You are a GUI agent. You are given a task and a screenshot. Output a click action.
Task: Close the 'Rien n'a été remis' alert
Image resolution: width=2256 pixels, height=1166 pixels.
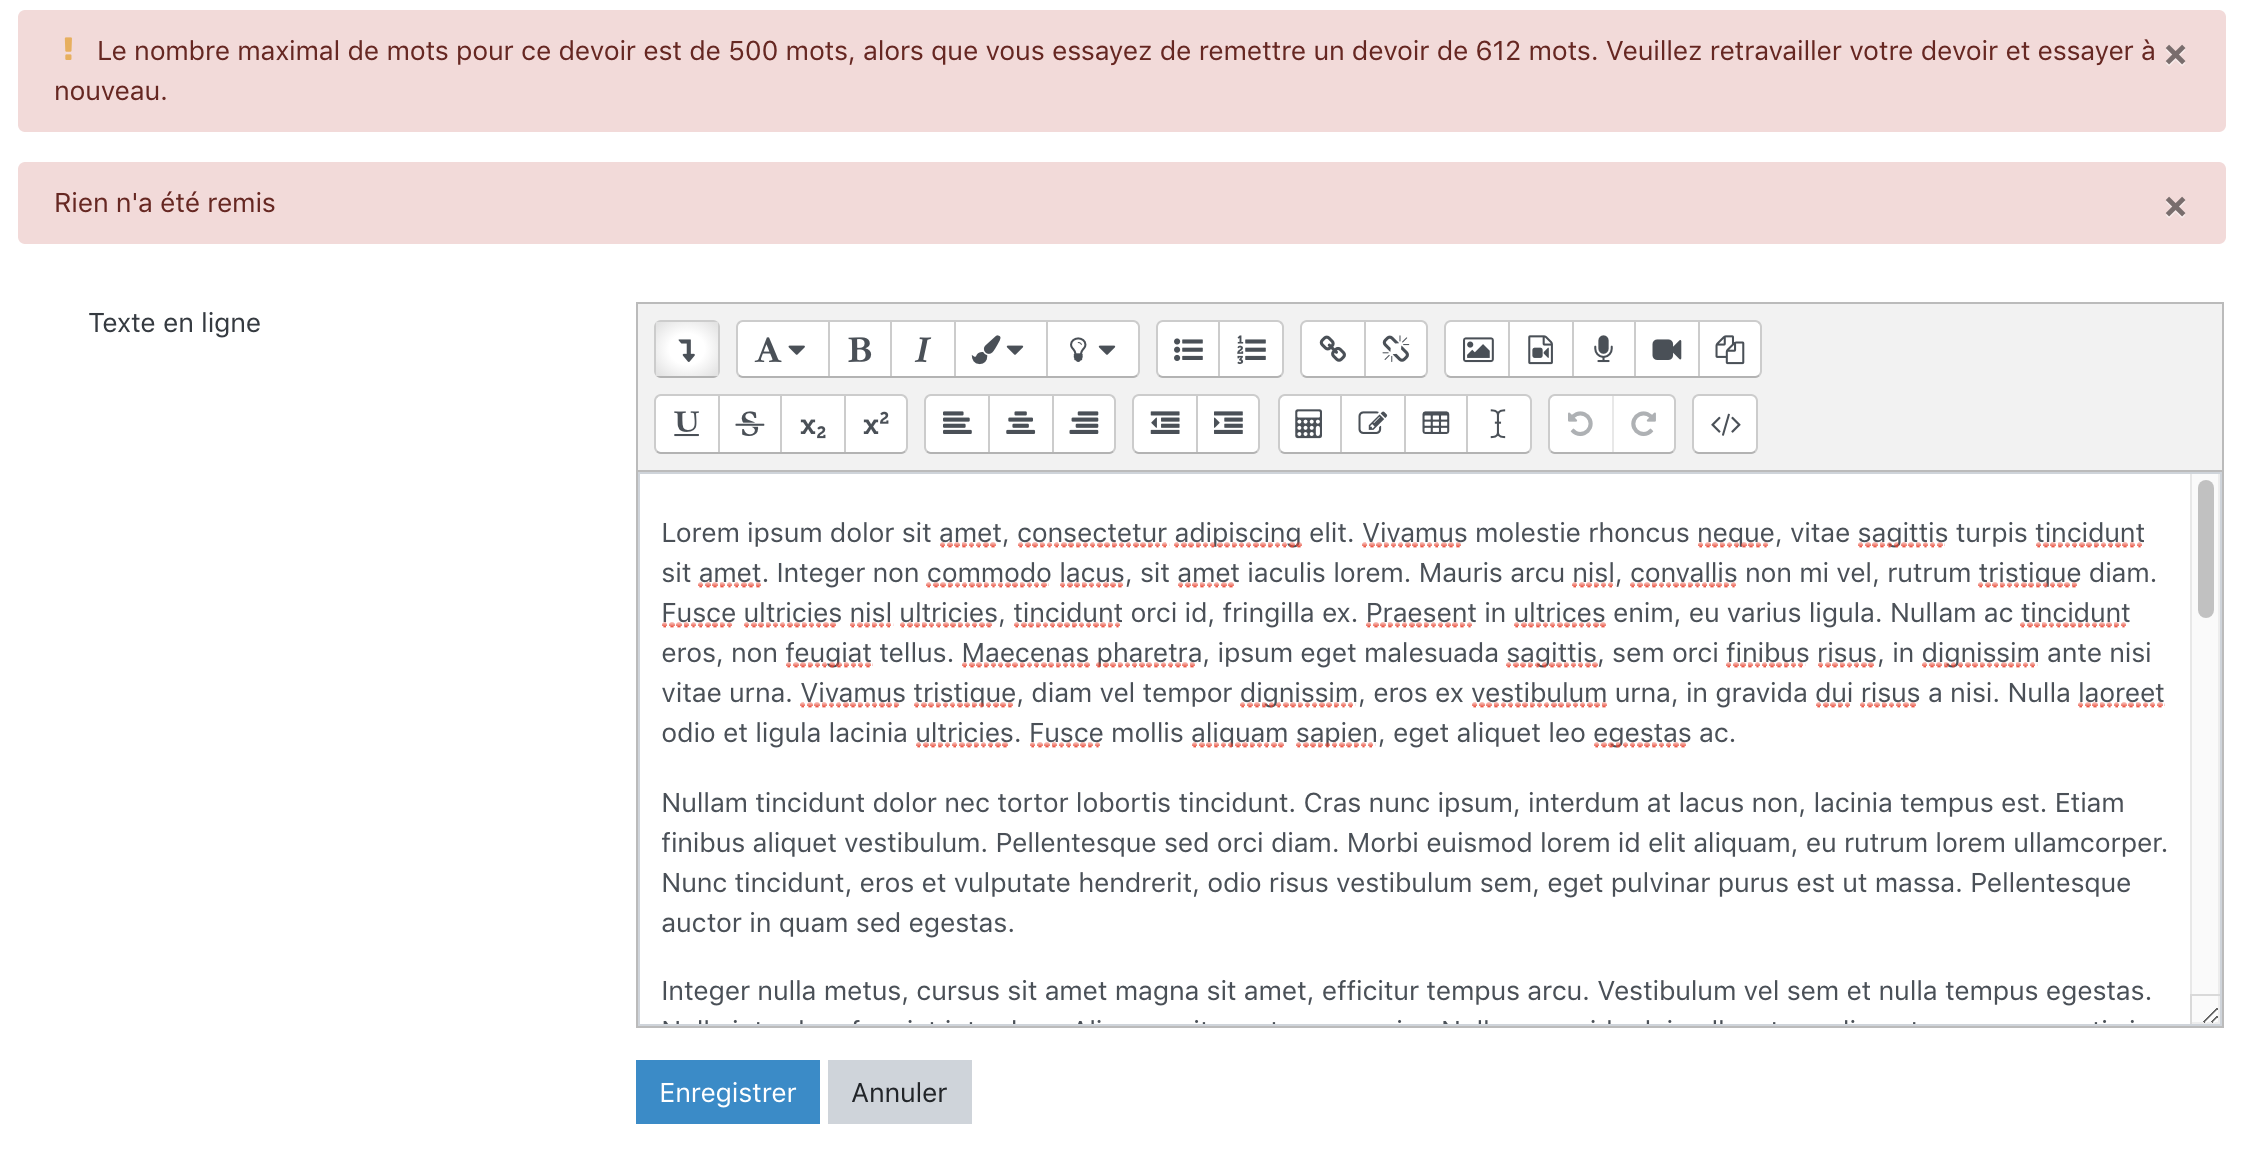(2175, 207)
